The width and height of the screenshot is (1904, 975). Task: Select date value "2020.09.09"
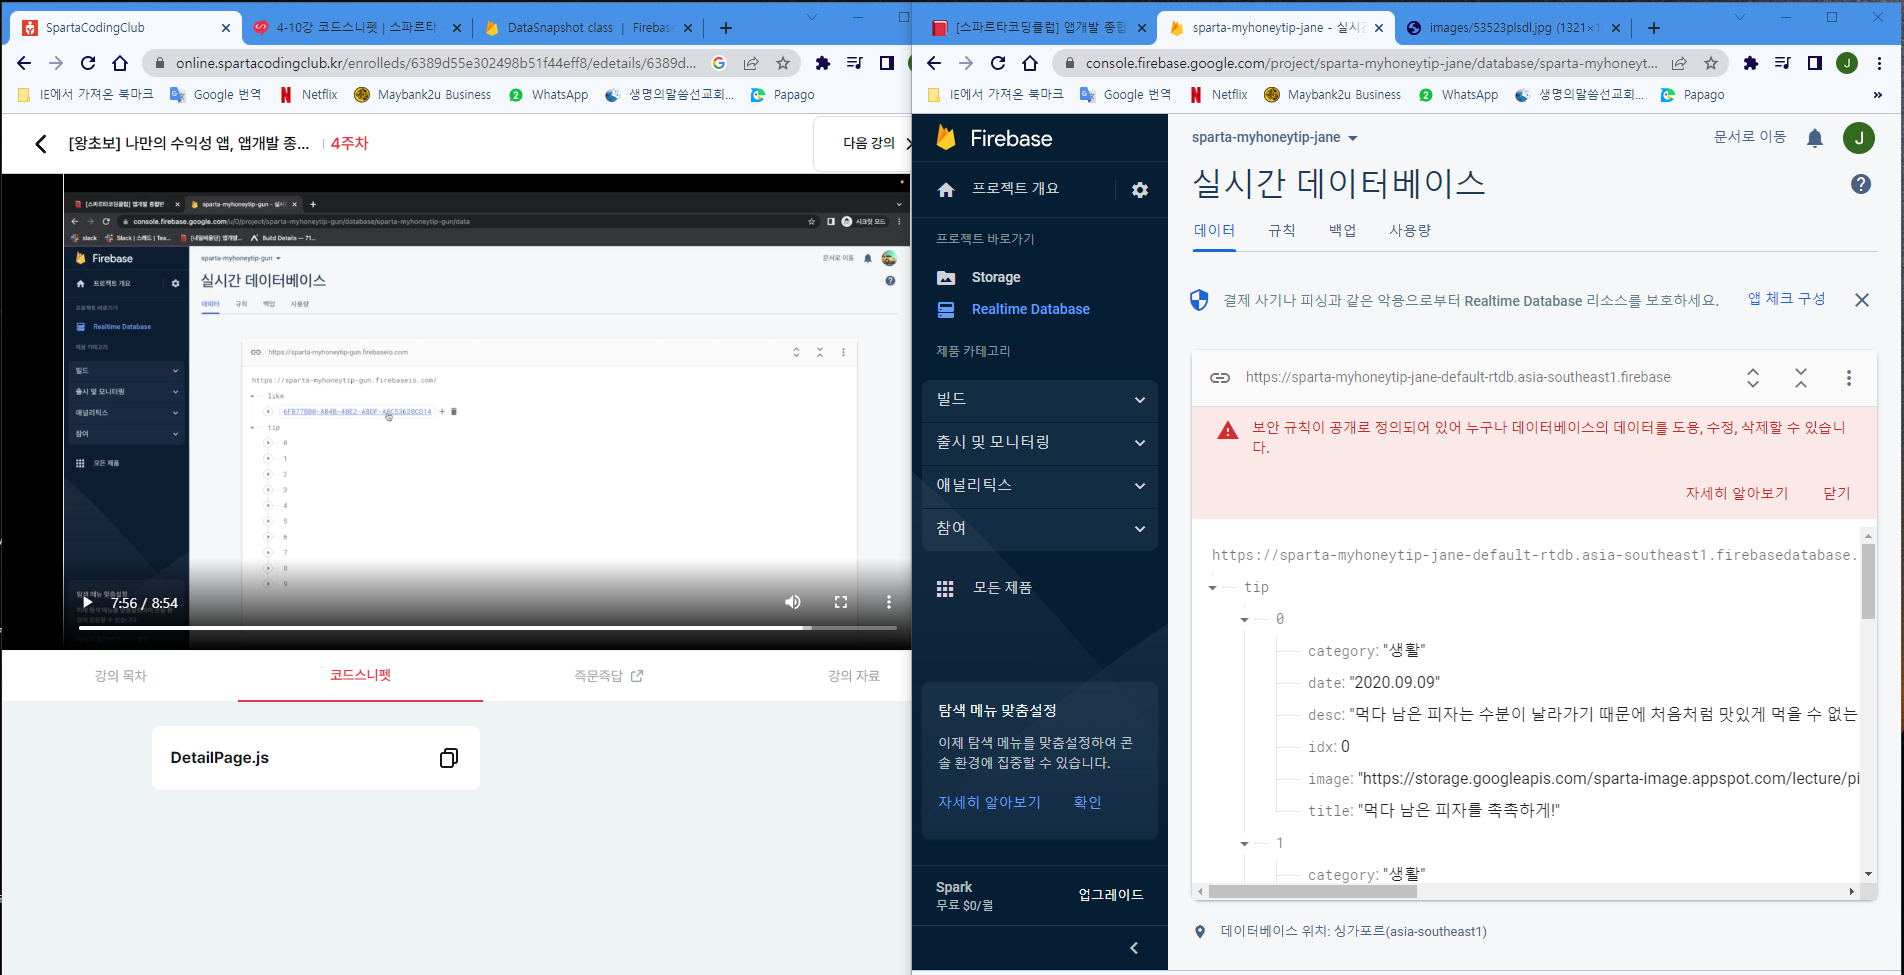(1394, 683)
